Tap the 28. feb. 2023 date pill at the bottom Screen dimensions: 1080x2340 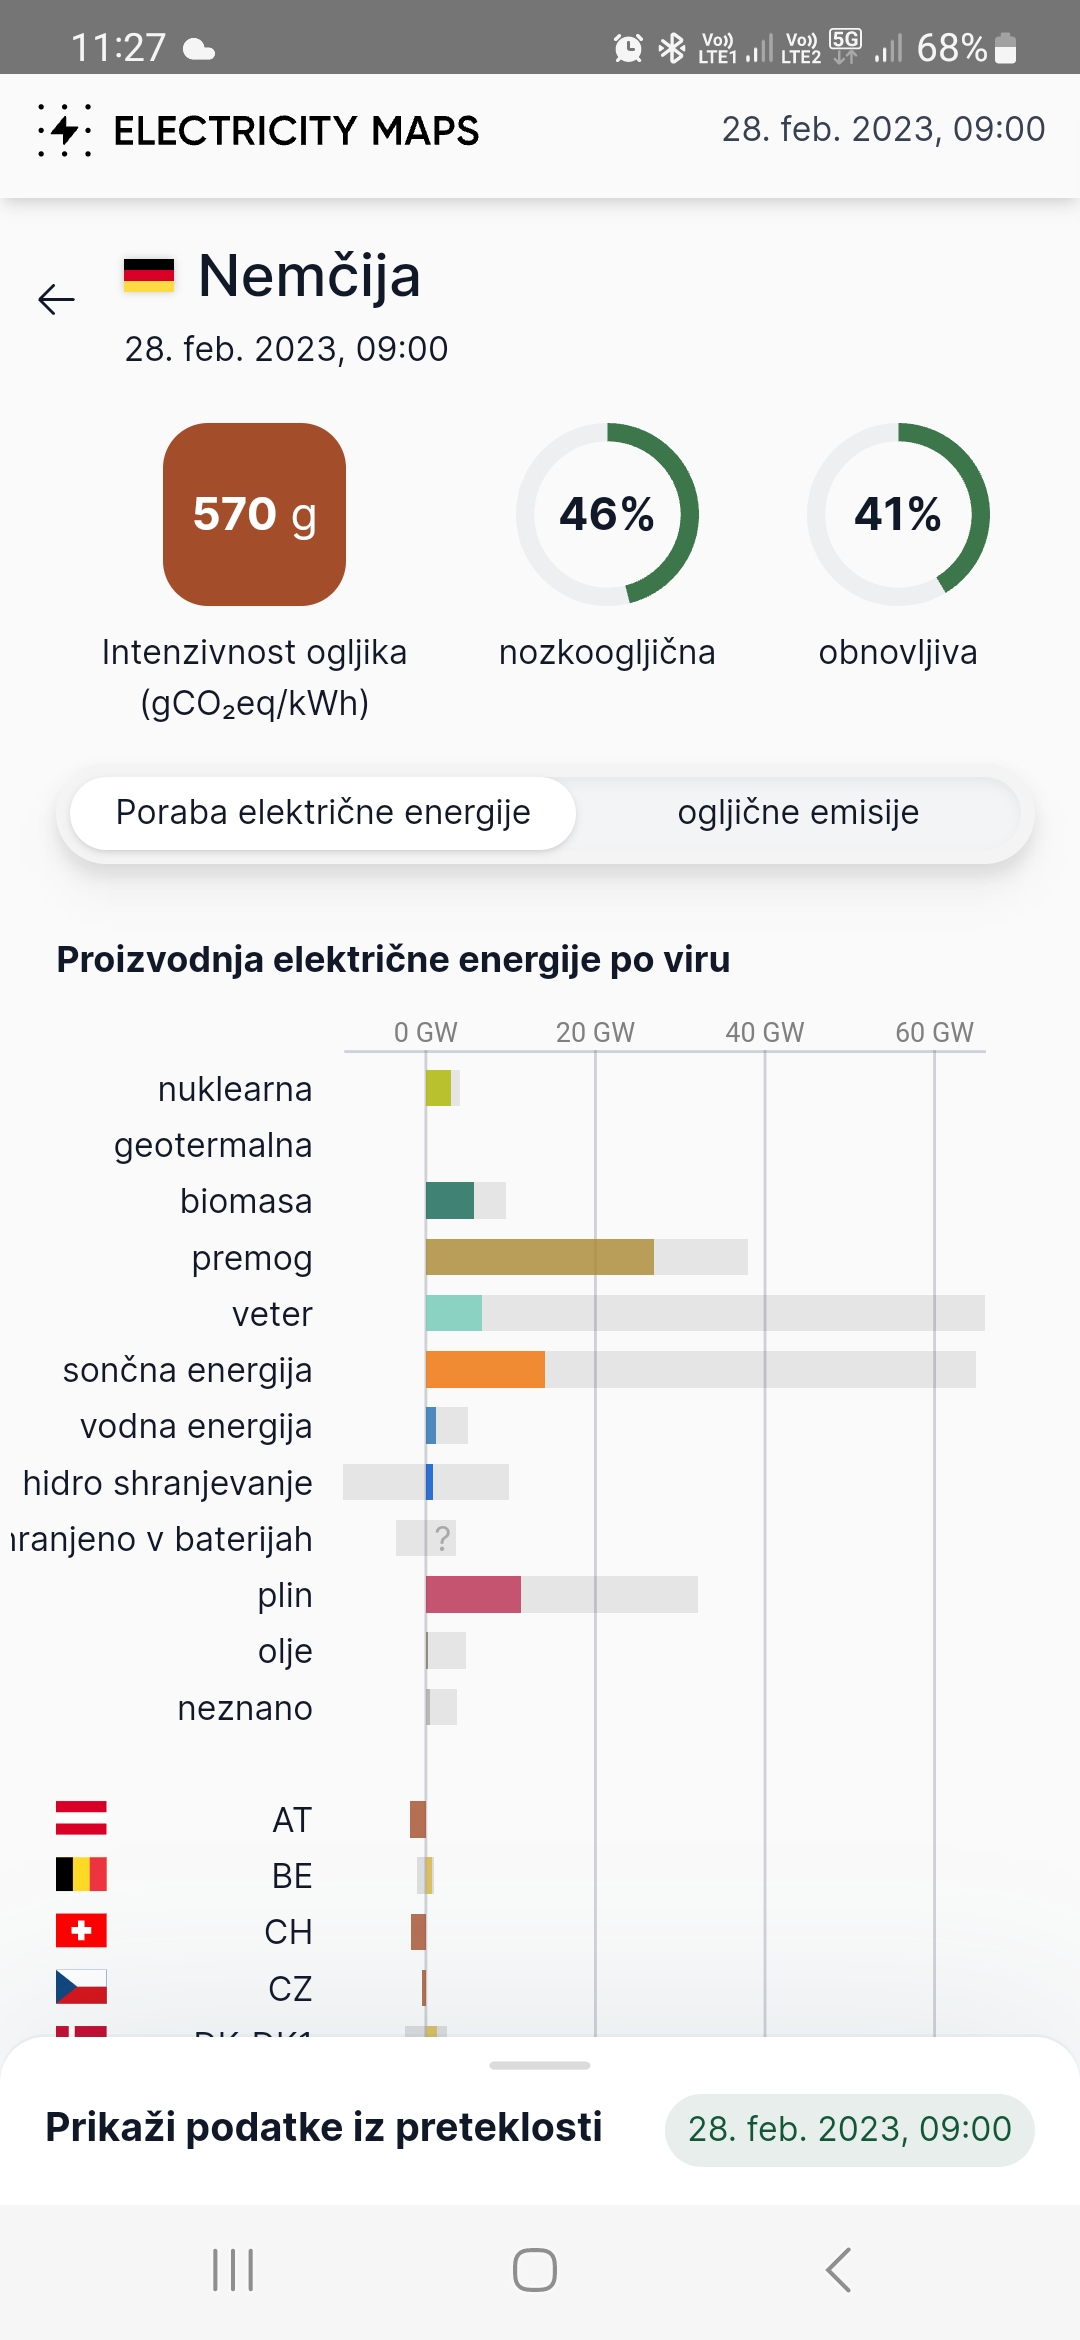[850, 2129]
